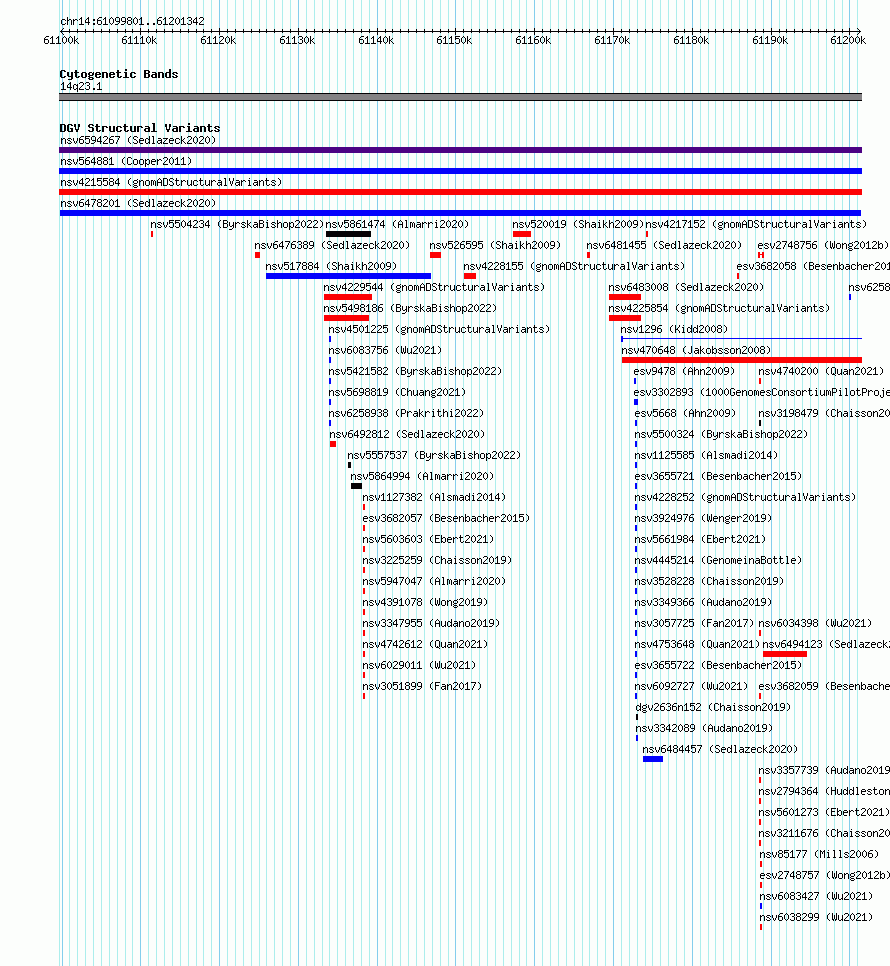Select nsv1296 (Kidd2008) label
Viewport: 890px width, 966px height.
click(x=674, y=329)
